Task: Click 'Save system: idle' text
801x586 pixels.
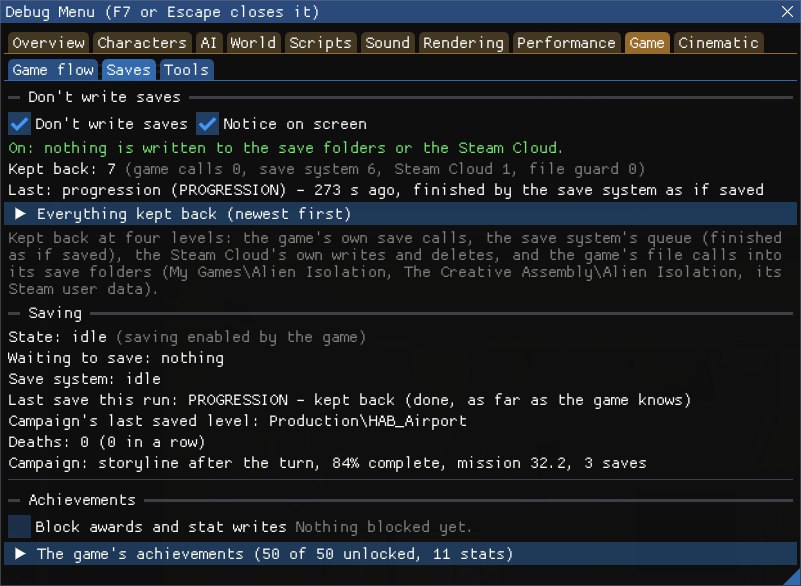Action: (84, 379)
